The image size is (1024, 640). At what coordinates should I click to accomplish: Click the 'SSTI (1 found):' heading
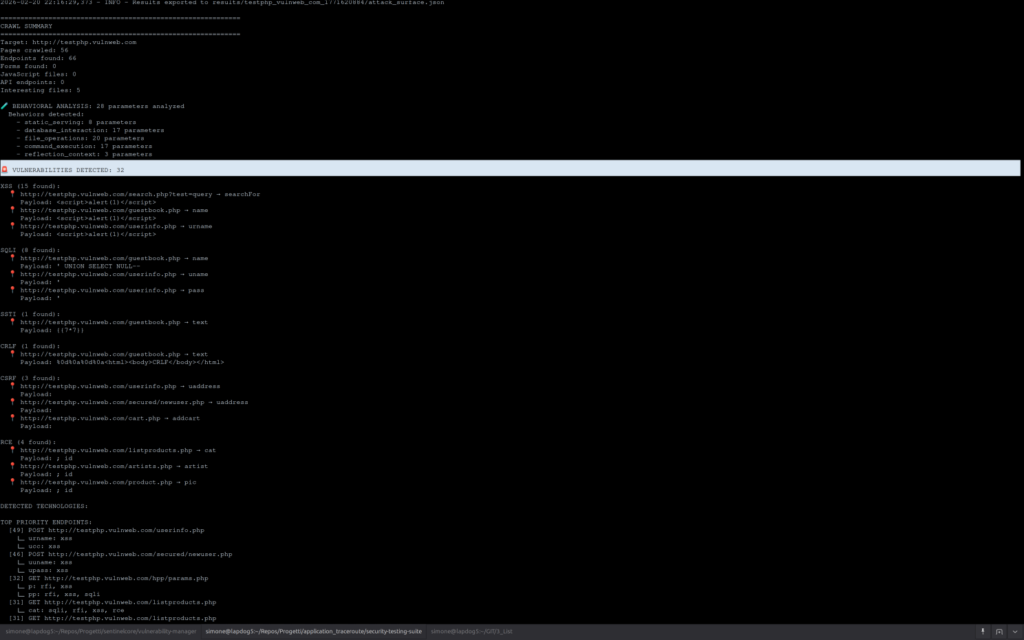30,314
